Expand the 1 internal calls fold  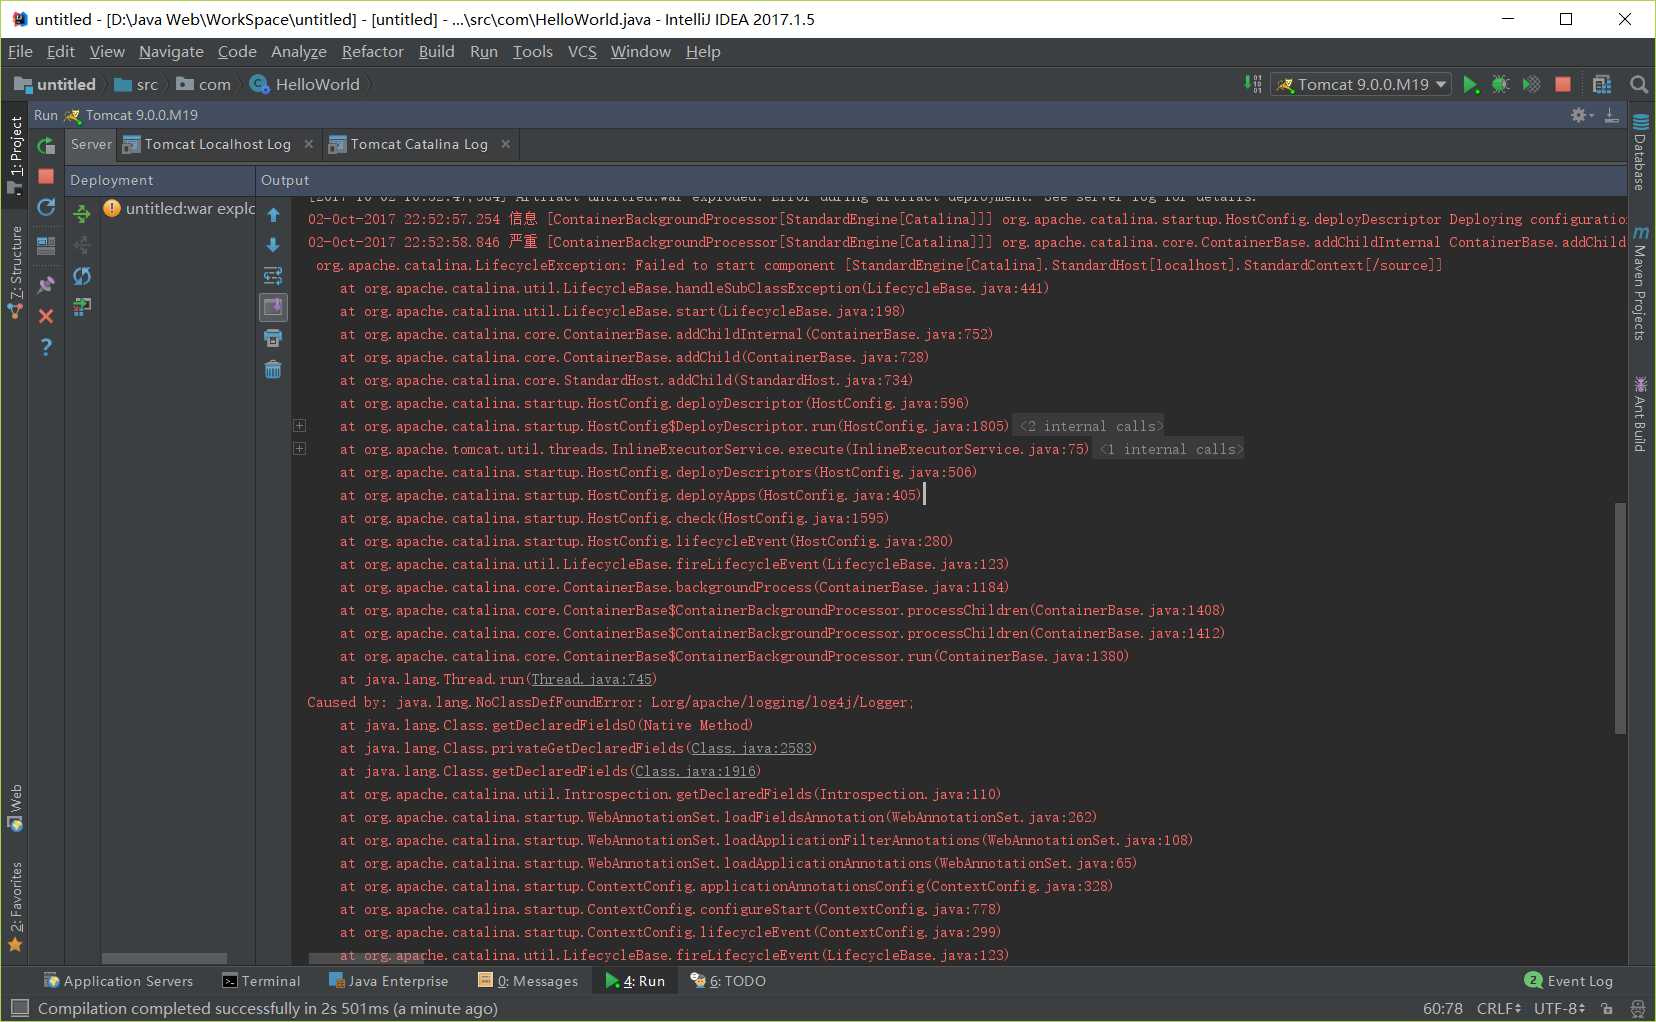click(x=1169, y=450)
